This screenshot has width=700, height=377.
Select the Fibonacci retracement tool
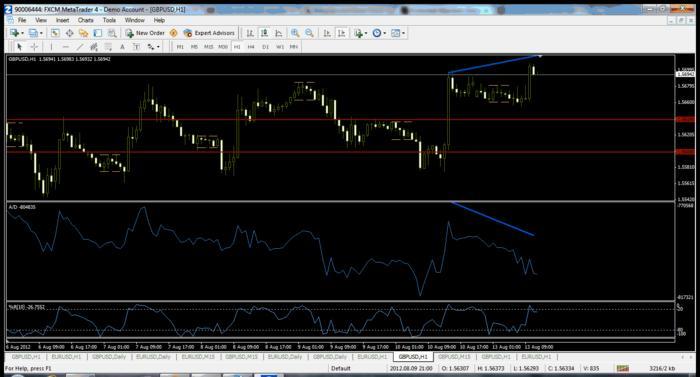[108, 46]
